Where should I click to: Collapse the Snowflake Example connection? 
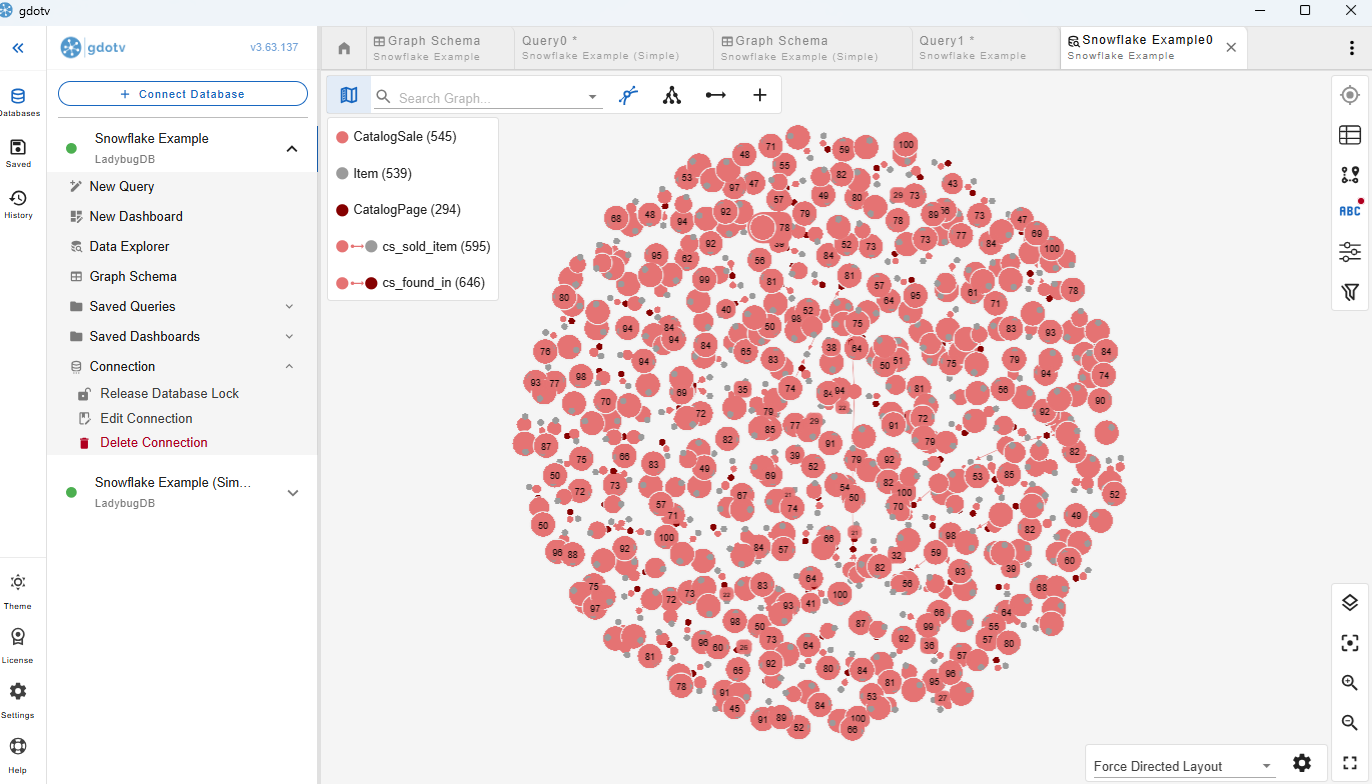pos(292,149)
